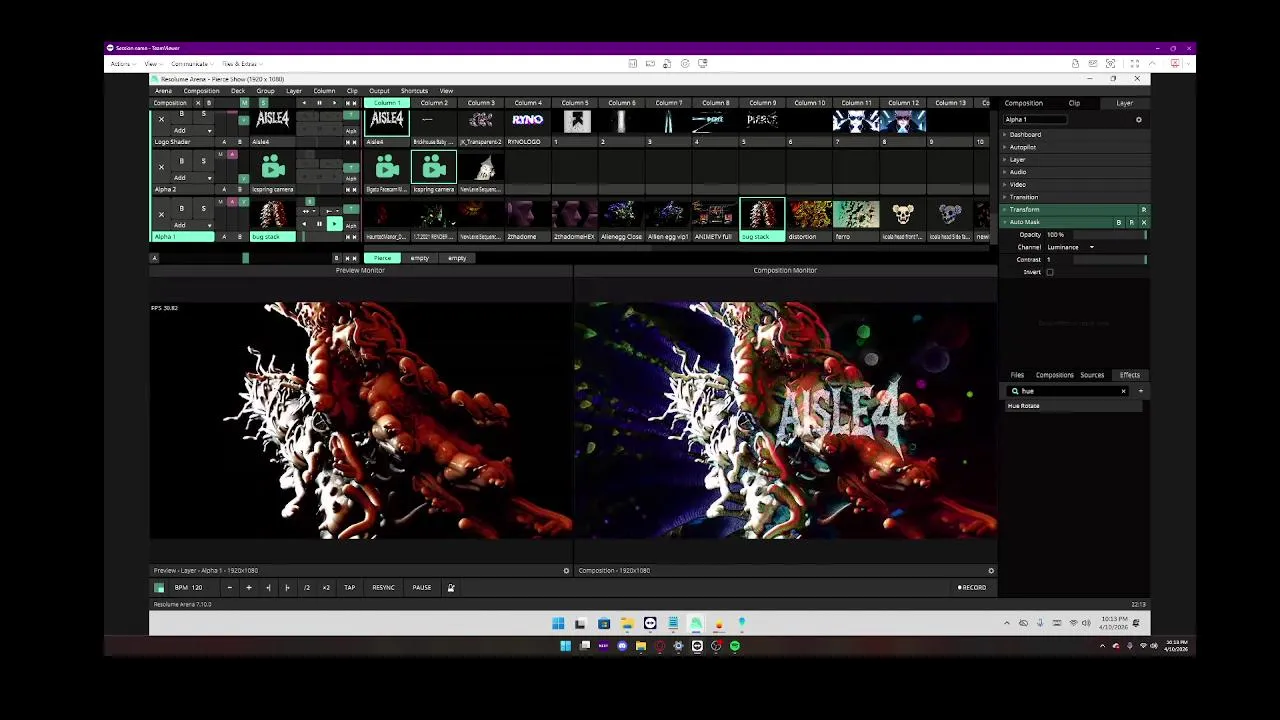This screenshot has width=1280, height=720.
Task: Adjust the Auto Mask Opacity slider
Action: (x=1110, y=234)
